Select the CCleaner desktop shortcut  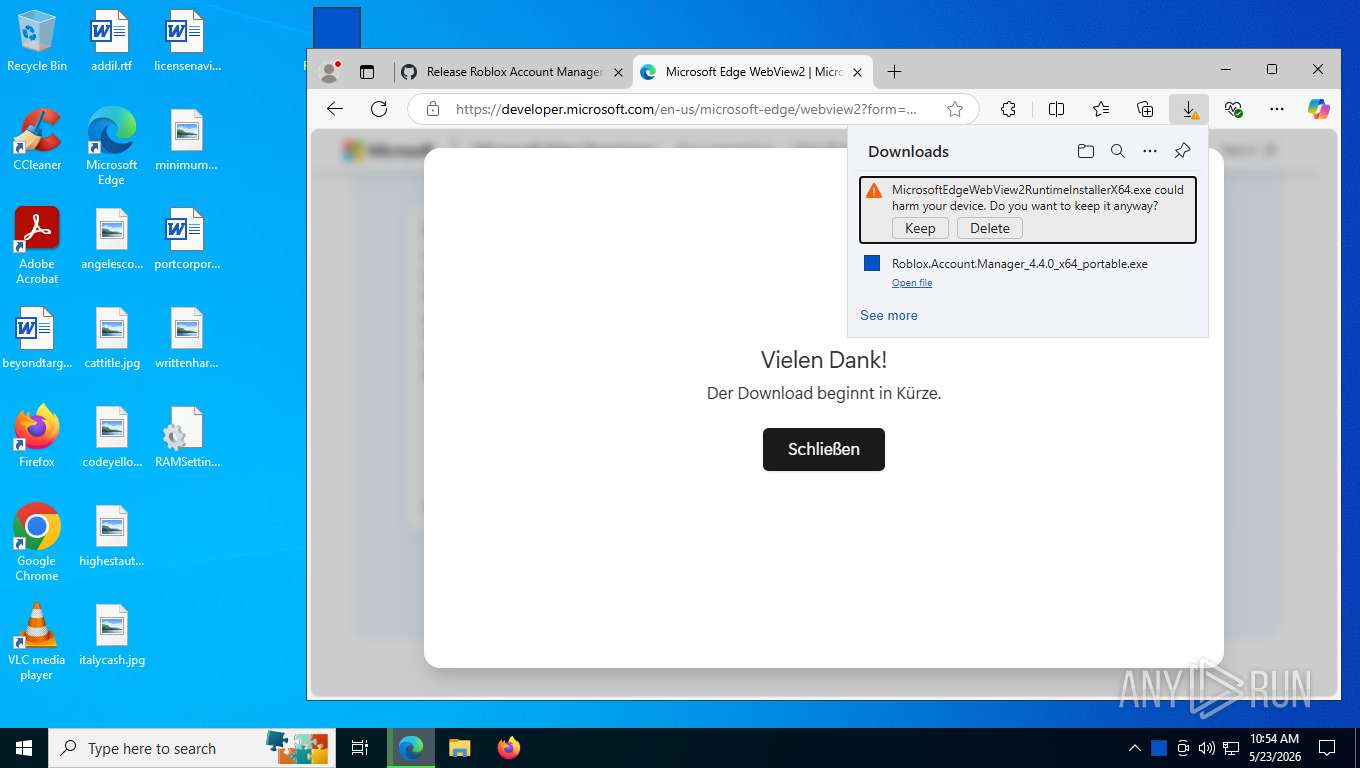coord(37,139)
